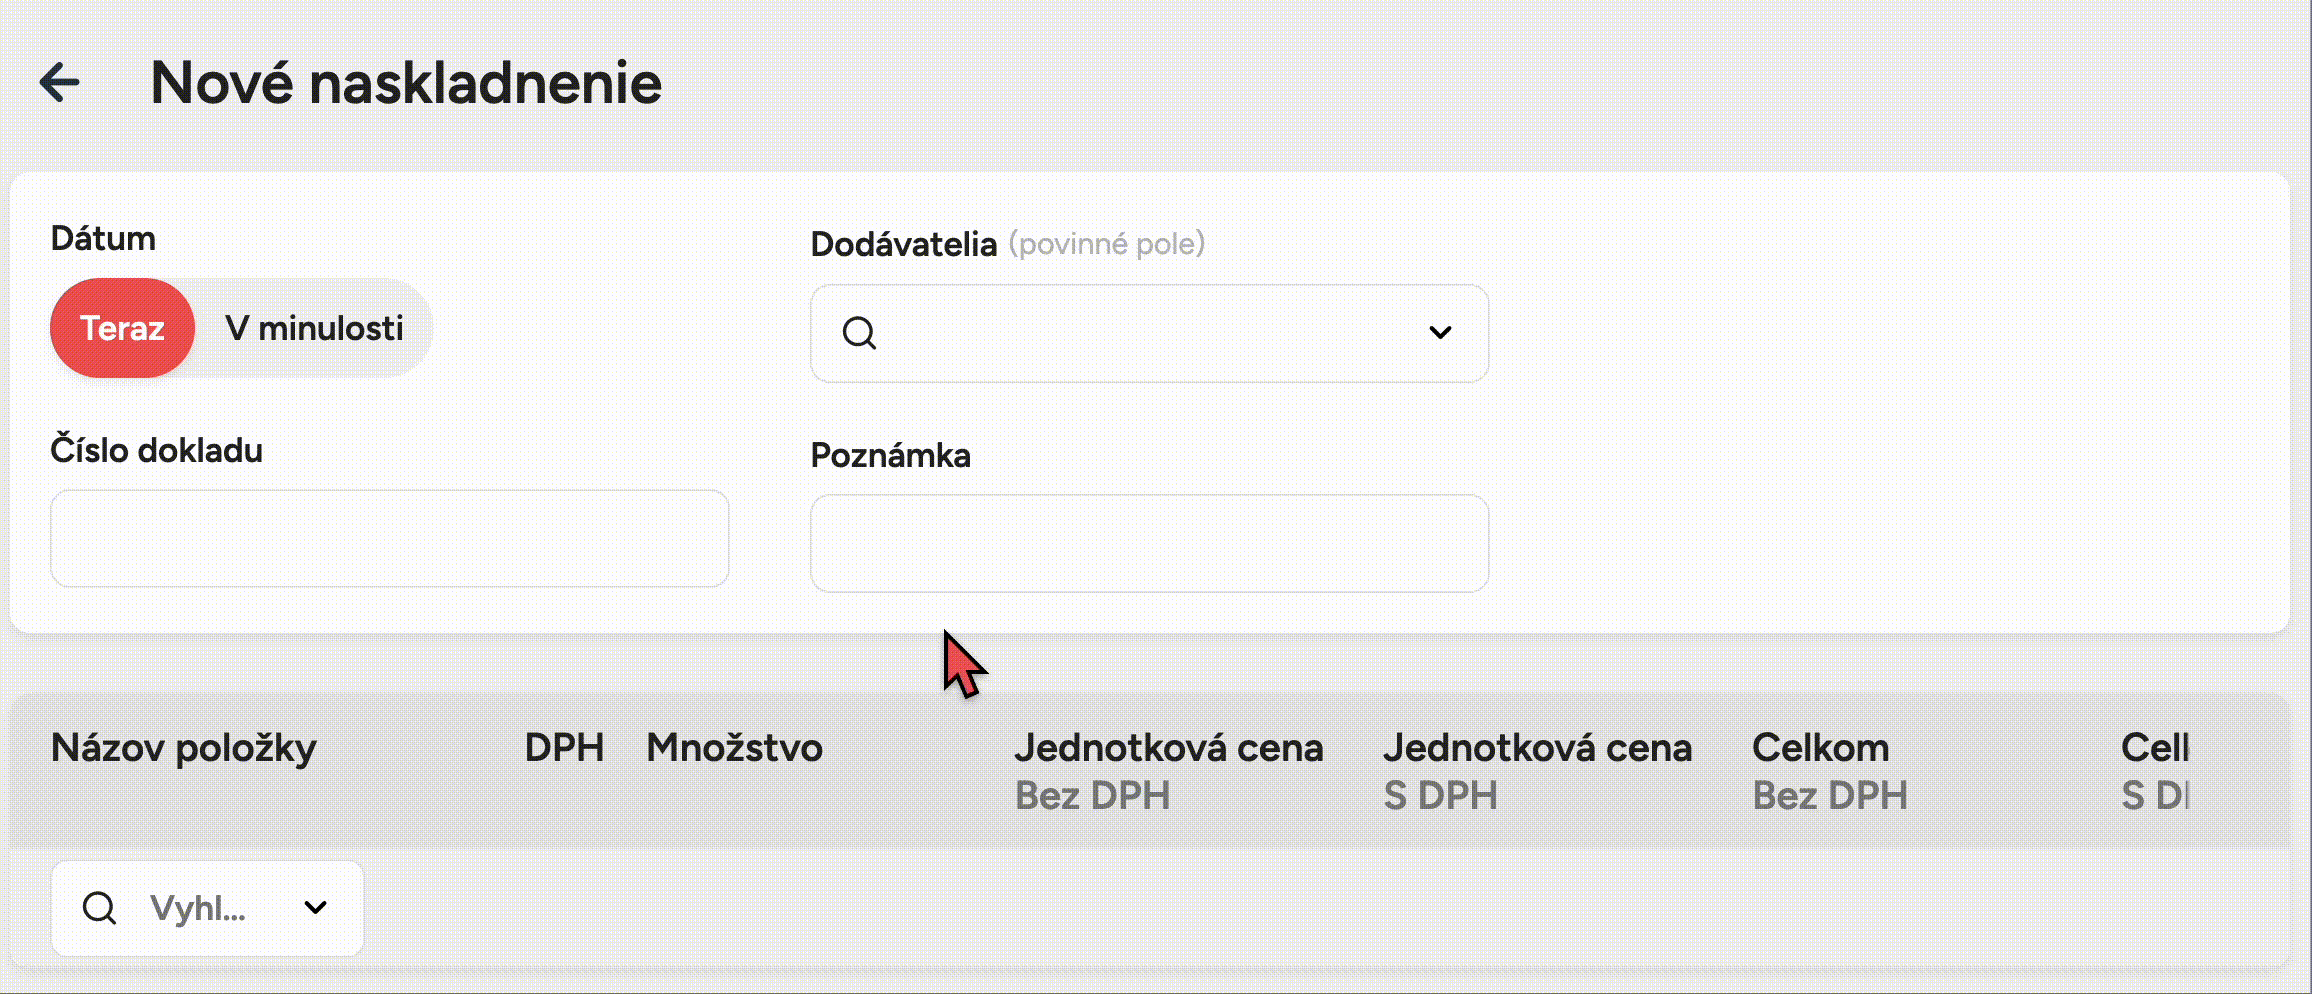Switch date to V minulosti
This screenshot has height=994, width=2312.
point(314,328)
